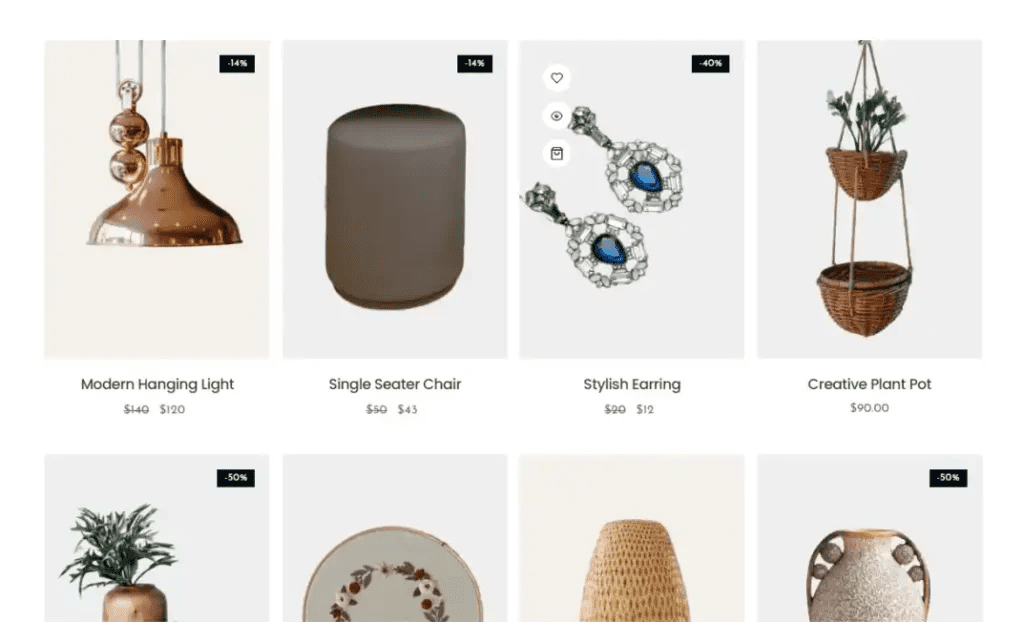1024x622 pixels.
Task: Click -50% badge on ceramic vase product
Action: pos(948,478)
